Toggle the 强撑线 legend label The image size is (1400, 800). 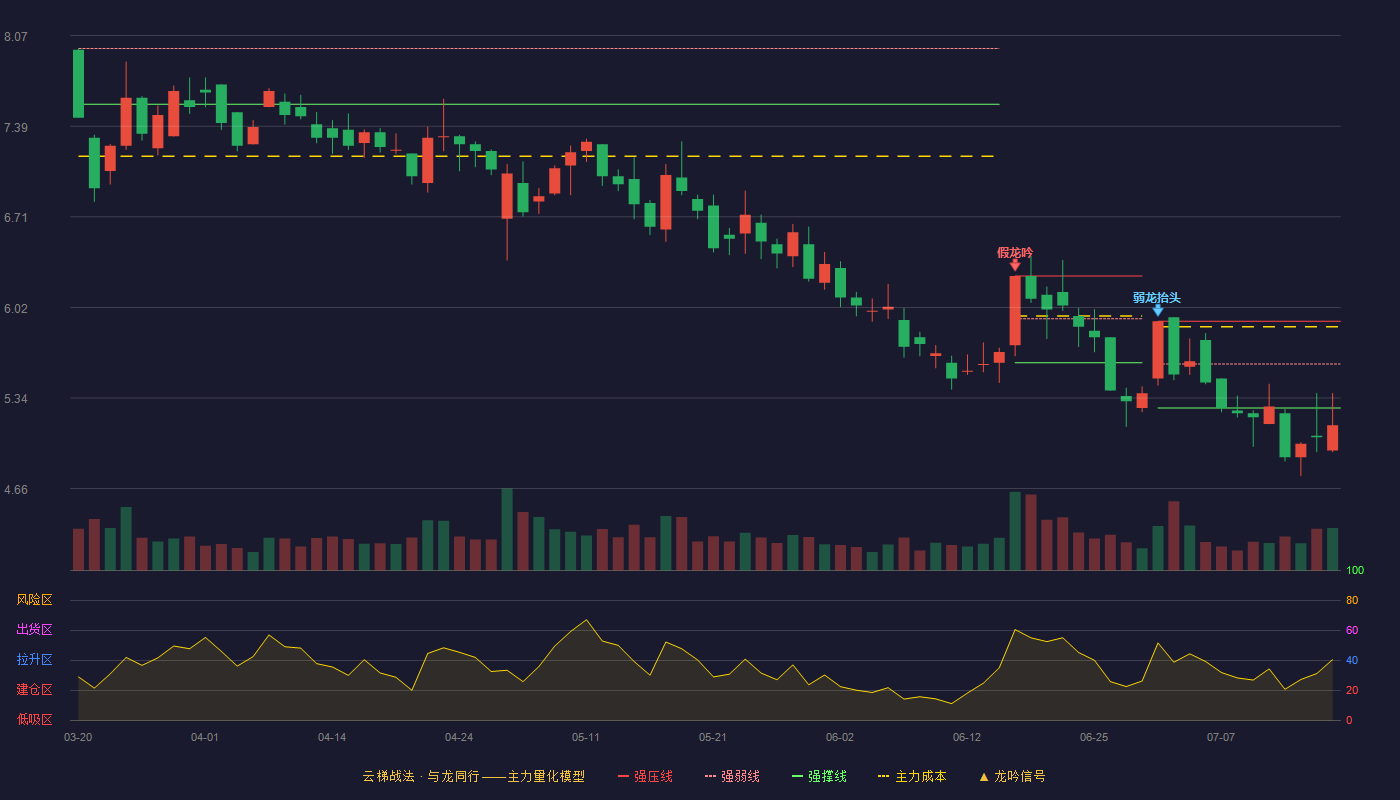click(827, 777)
